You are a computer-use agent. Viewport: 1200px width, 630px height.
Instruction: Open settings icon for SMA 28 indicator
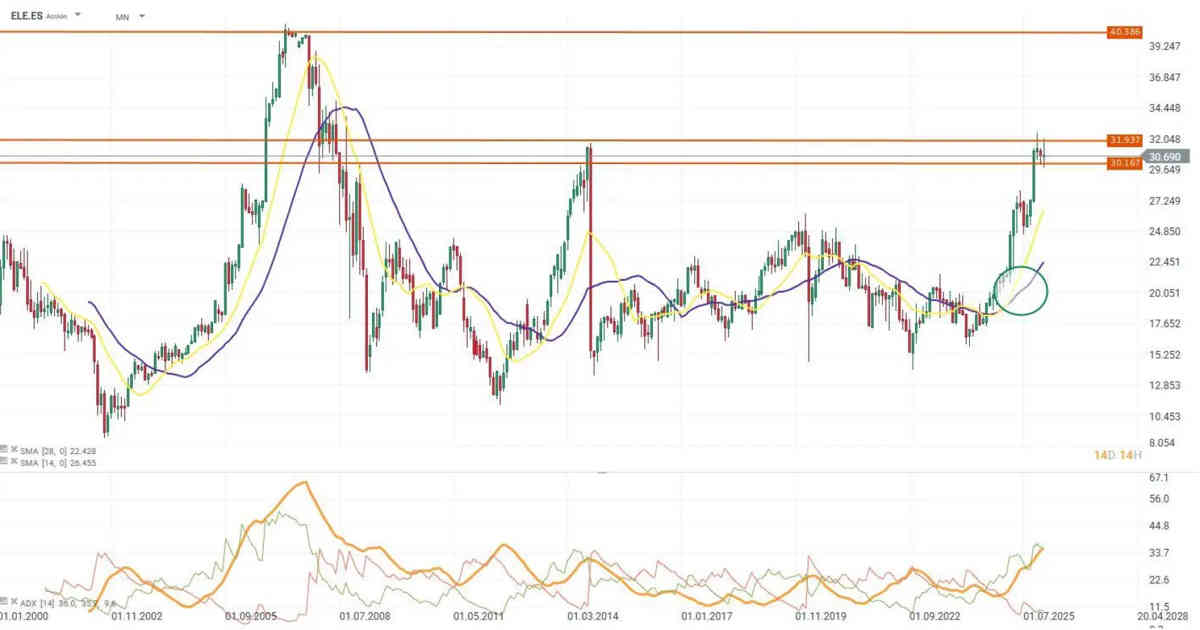6,451
